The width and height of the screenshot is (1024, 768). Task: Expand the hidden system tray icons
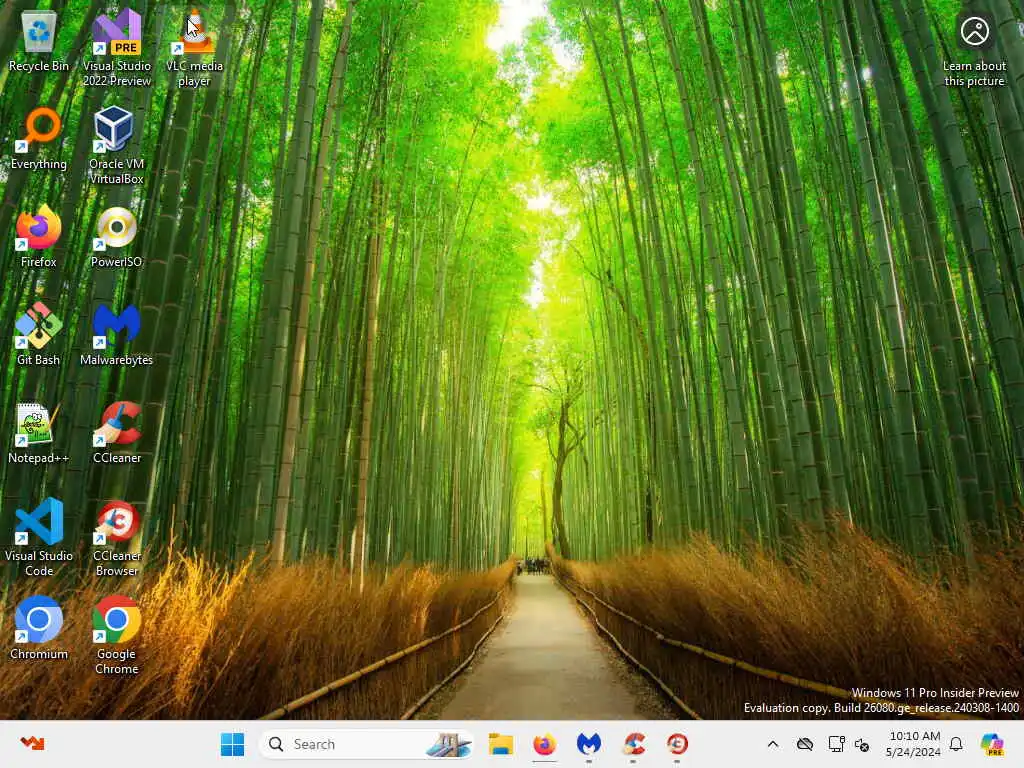[x=773, y=744]
